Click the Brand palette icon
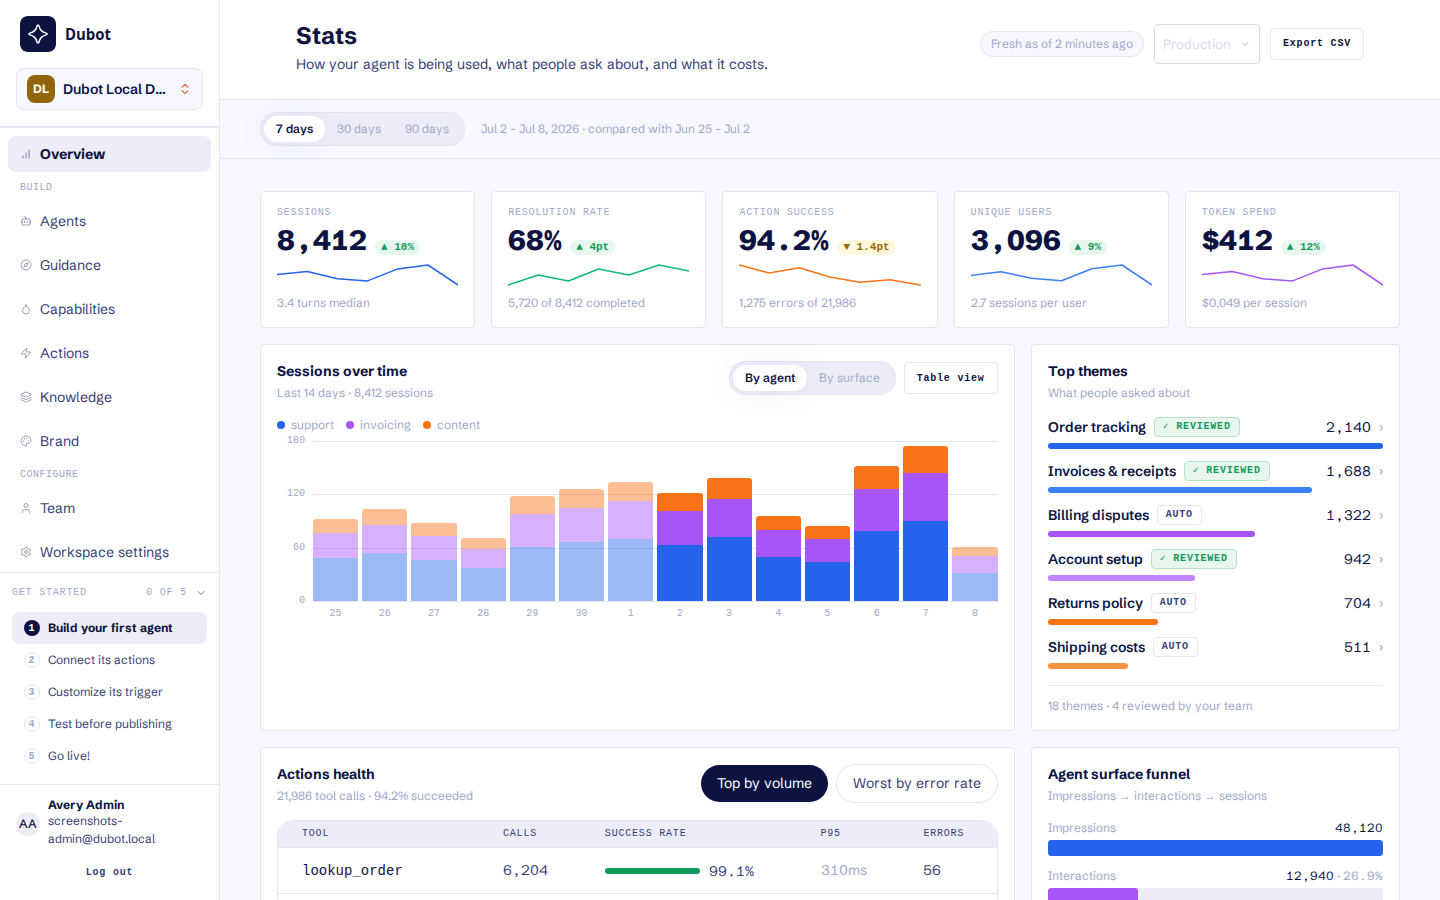 coord(26,441)
